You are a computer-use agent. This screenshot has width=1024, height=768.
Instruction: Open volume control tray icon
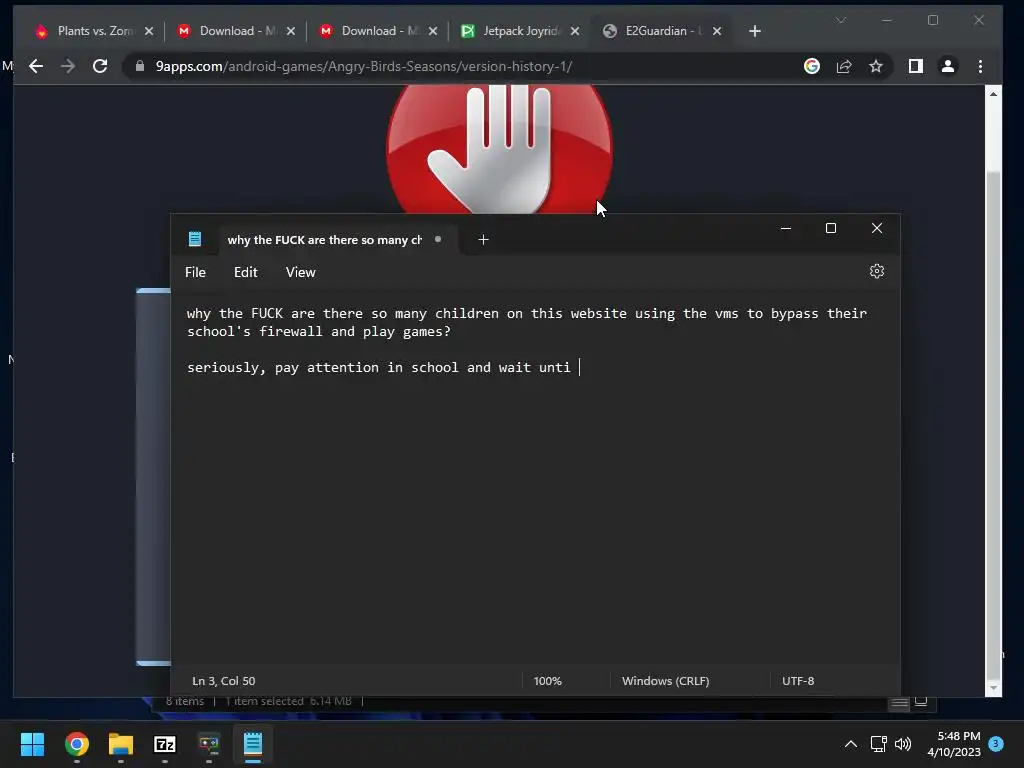[x=903, y=744]
